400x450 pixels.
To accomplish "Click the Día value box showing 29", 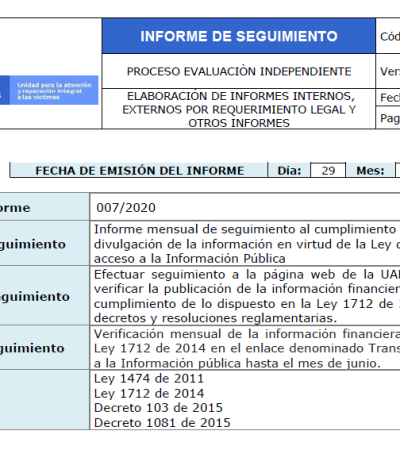I will pyautogui.click(x=328, y=170).
